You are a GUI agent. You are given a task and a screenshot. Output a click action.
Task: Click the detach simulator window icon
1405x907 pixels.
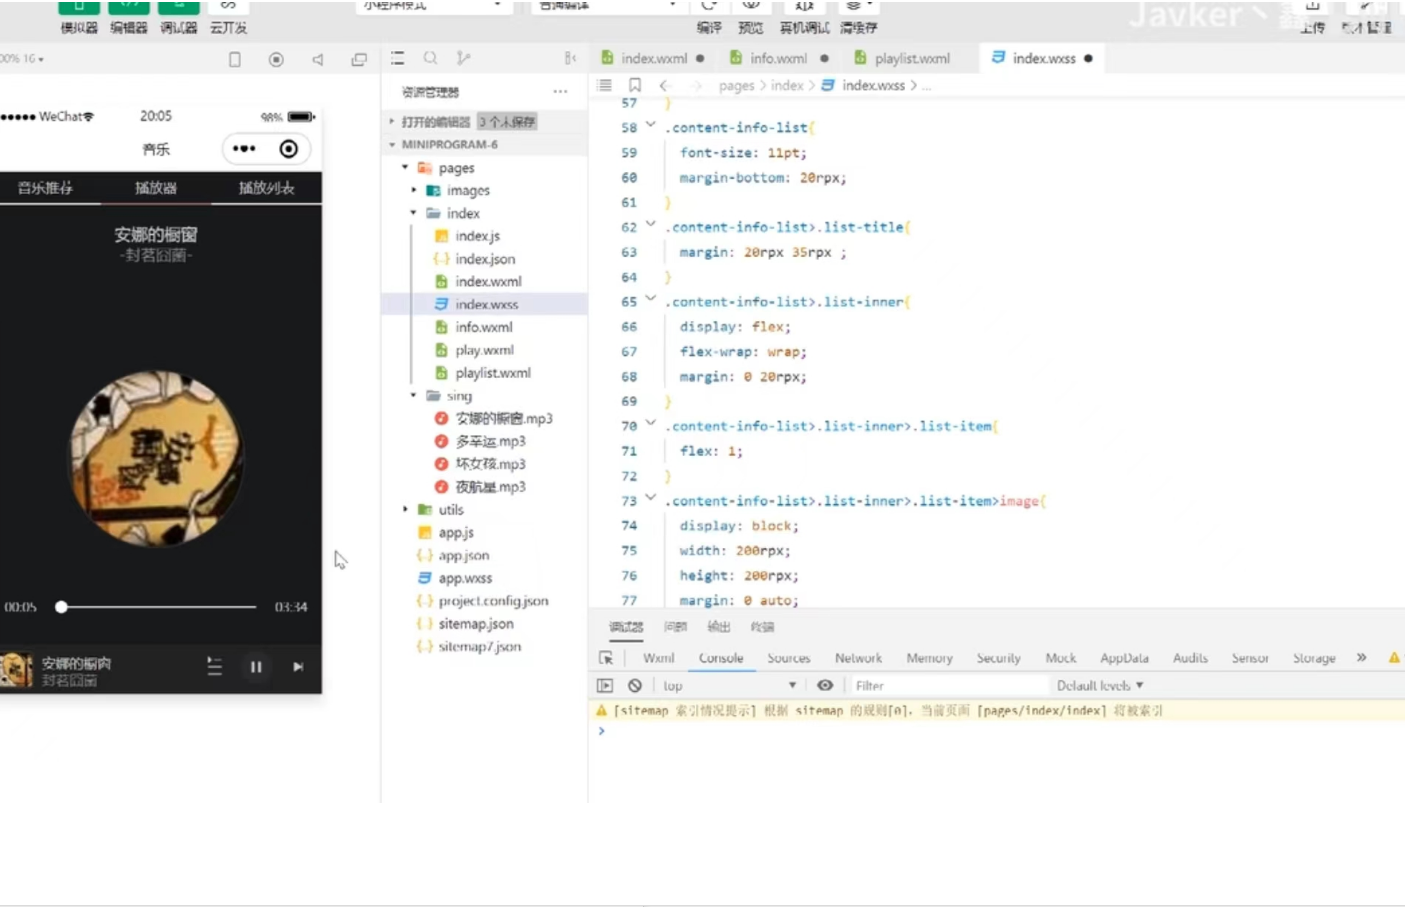[359, 59]
